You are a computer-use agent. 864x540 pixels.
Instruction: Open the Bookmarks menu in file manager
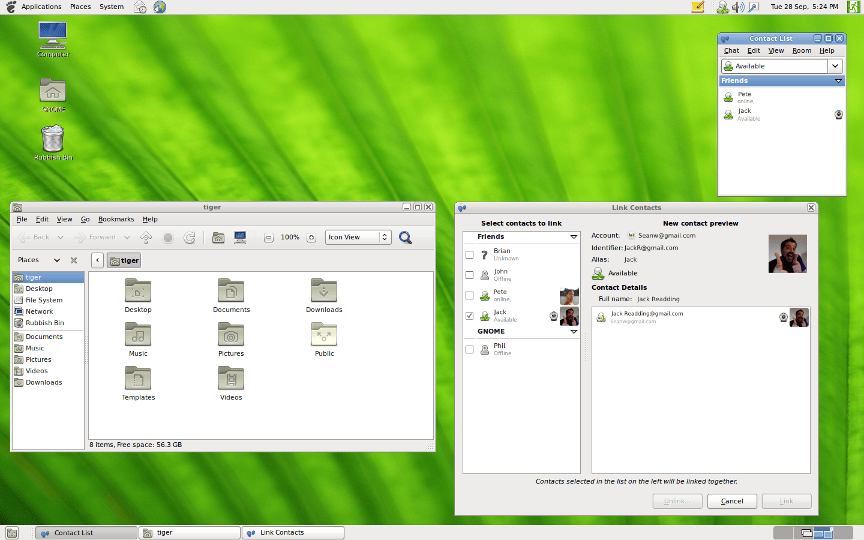tap(115, 219)
